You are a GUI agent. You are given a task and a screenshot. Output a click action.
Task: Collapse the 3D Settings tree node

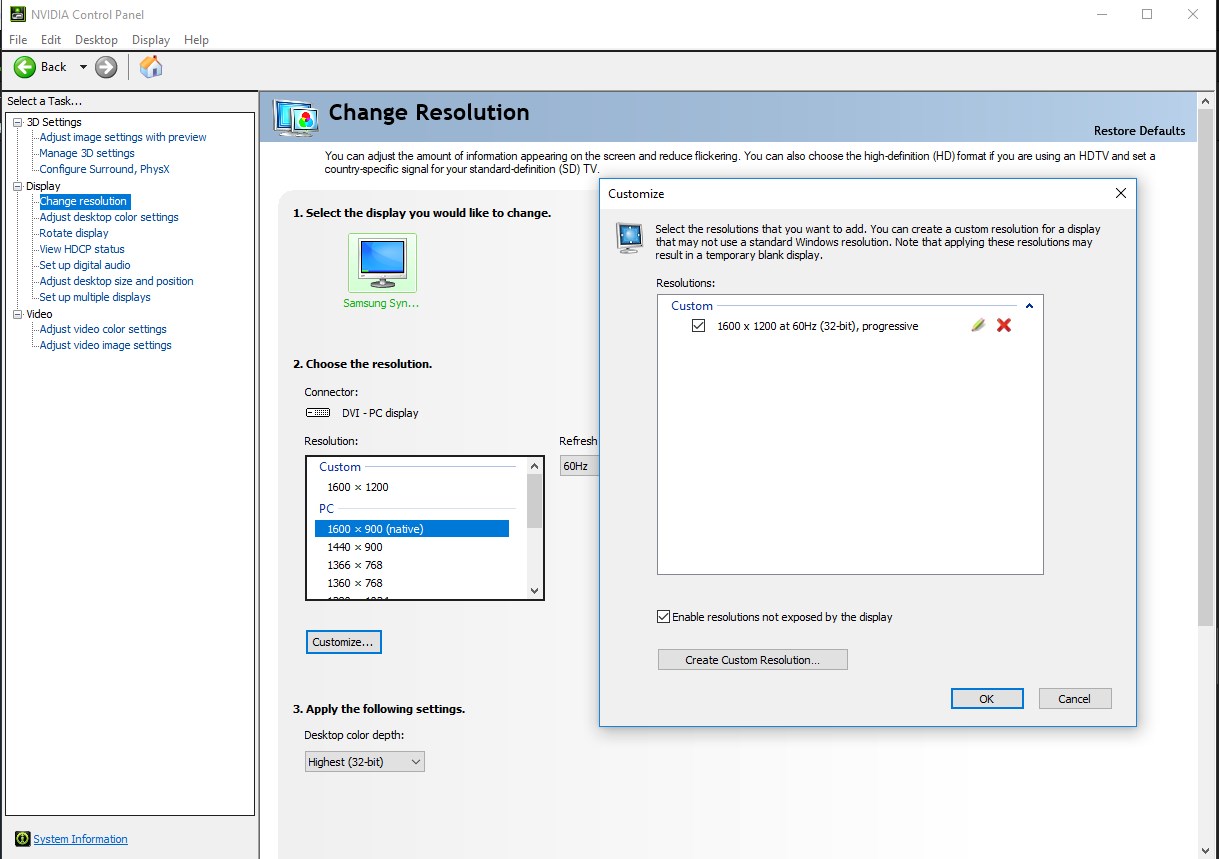[x=17, y=122]
